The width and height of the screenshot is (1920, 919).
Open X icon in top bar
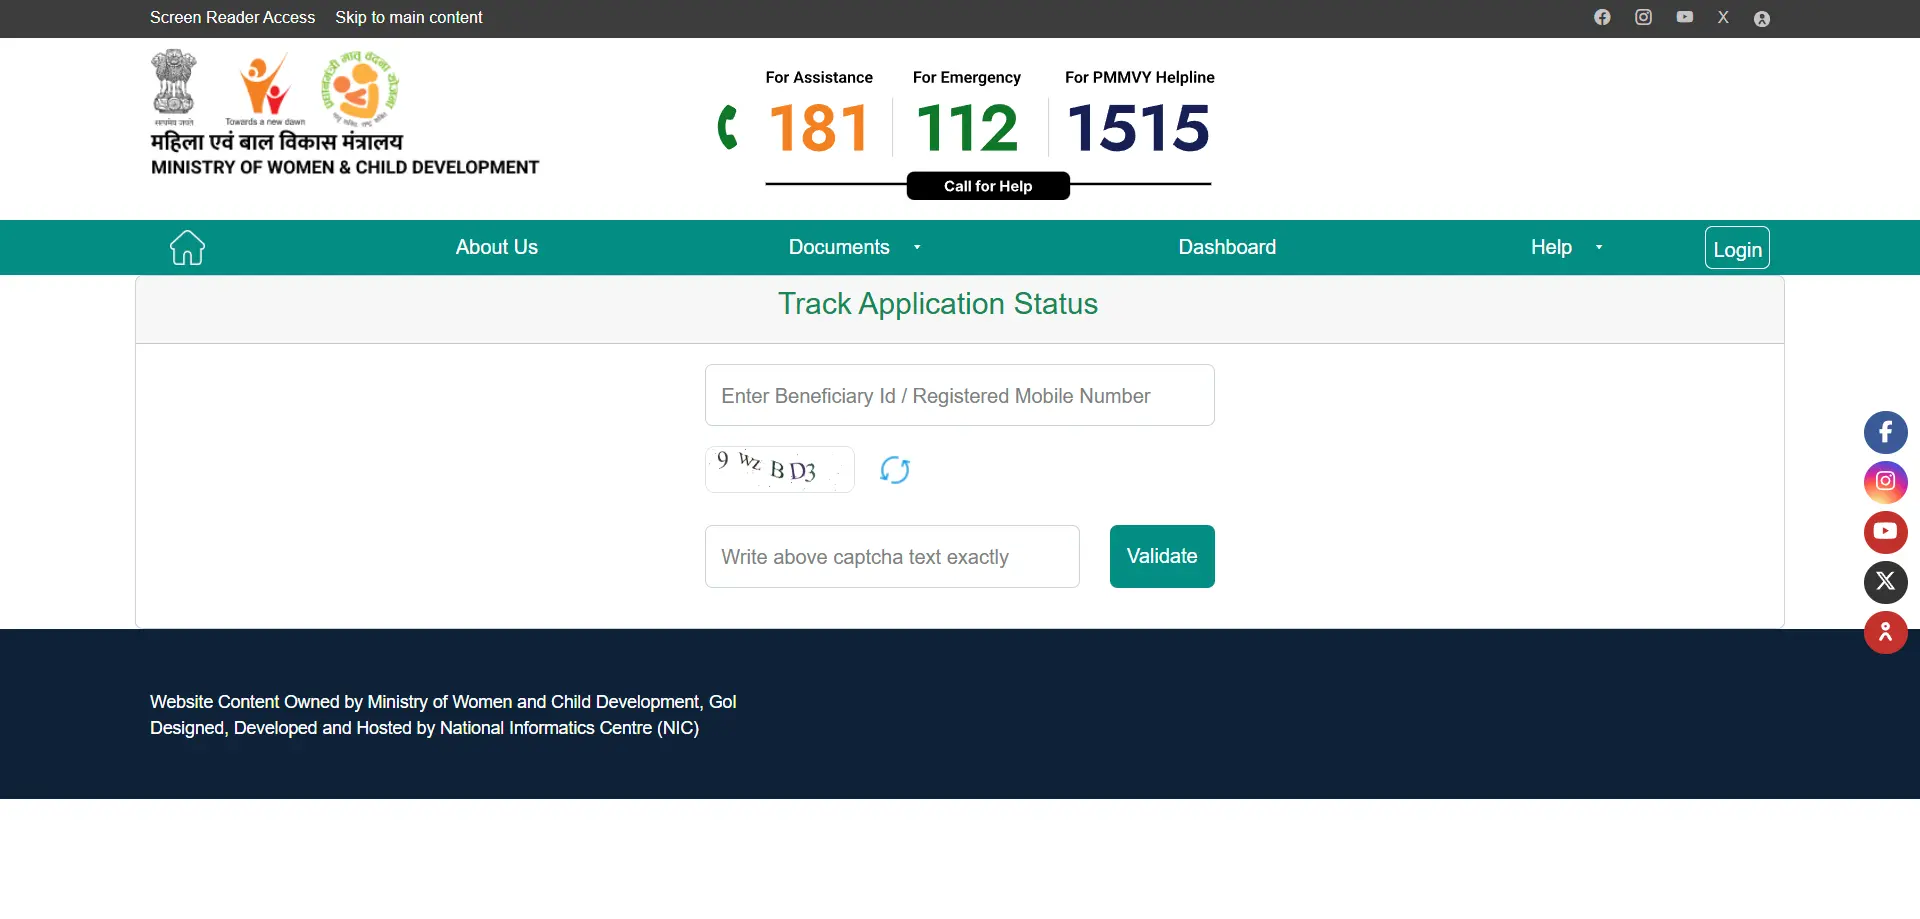(1723, 17)
